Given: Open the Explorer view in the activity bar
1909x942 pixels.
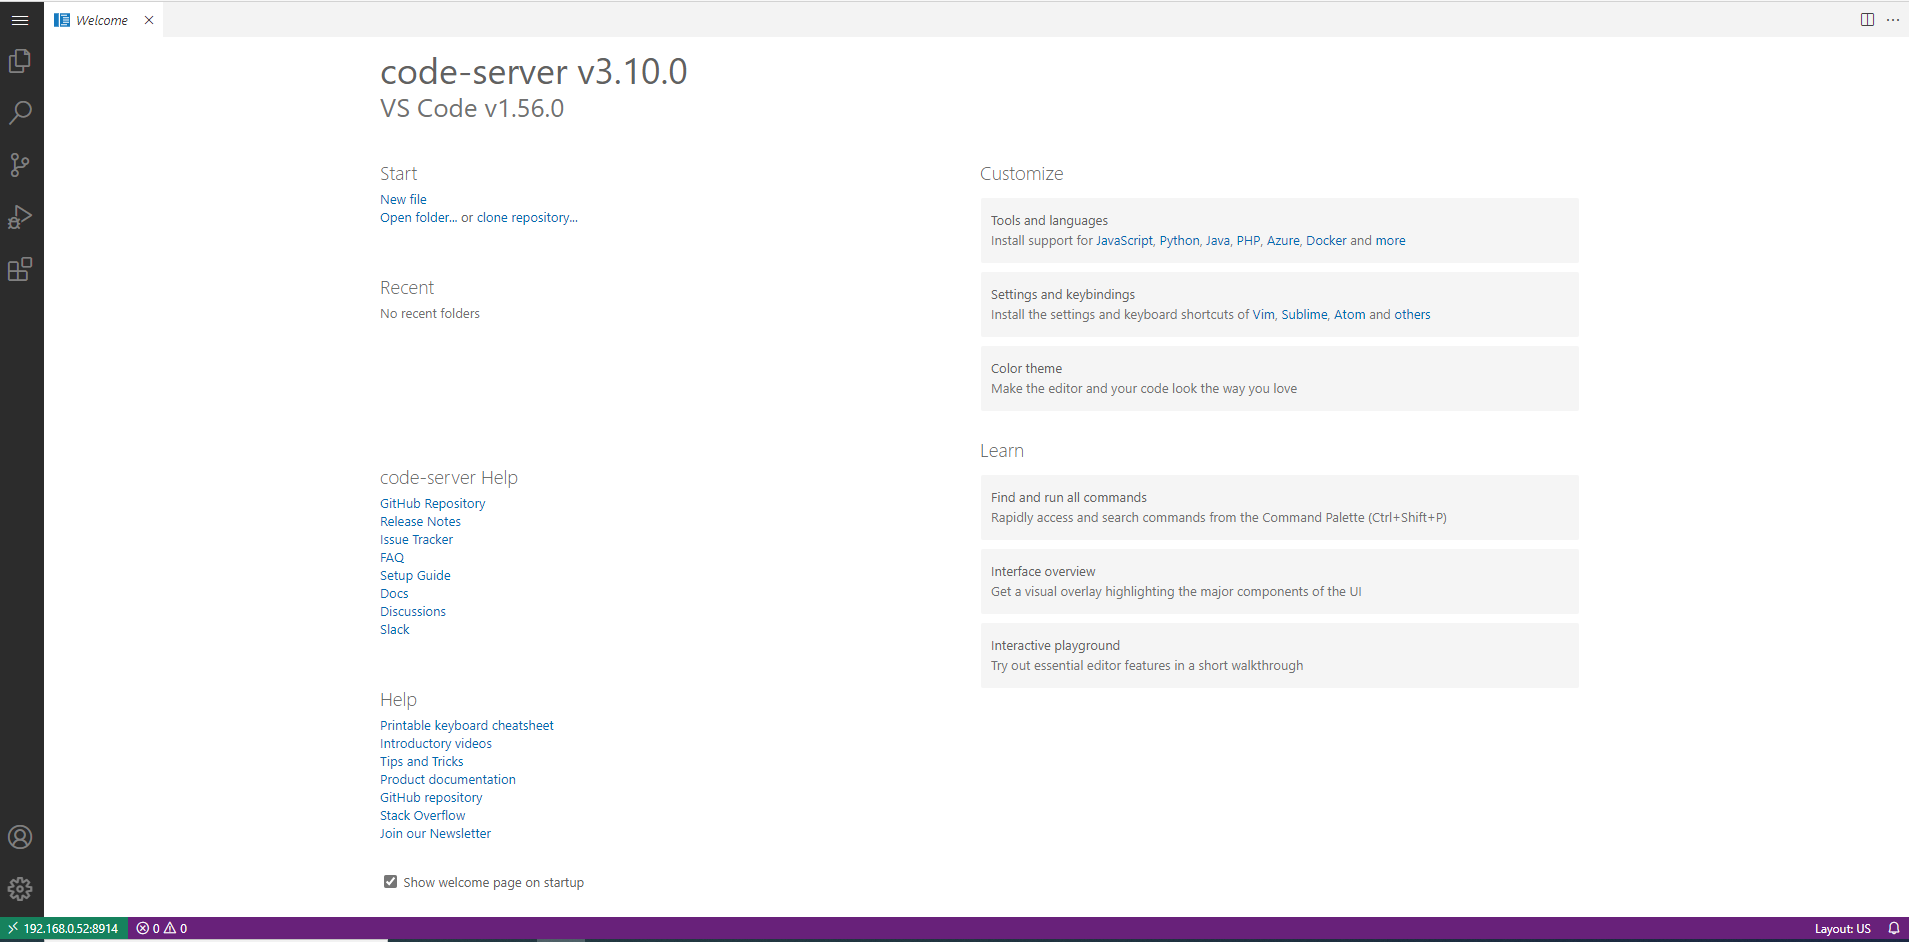Looking at the screenshot, I should [x=21, y=61].
